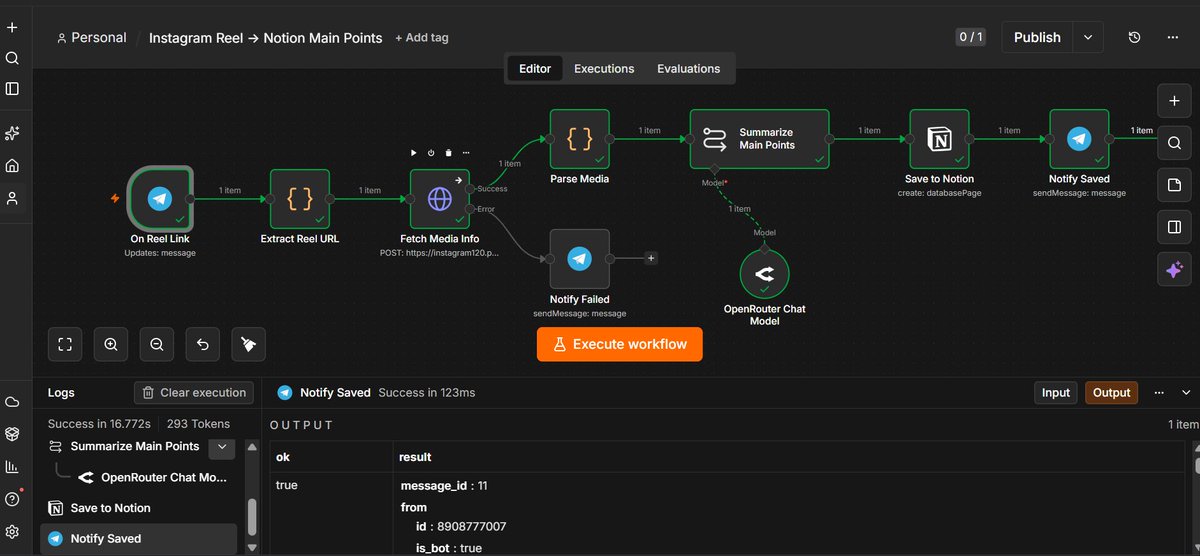Open the settings gear in sidebar
Screen dimensions: 1200x556
click(x=12, y=531)
